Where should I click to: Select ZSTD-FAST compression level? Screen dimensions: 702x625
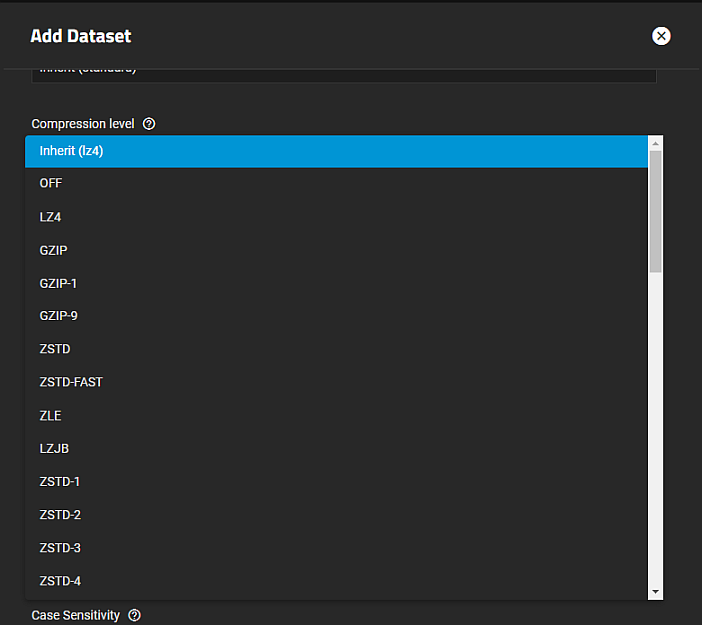point(336,382)
